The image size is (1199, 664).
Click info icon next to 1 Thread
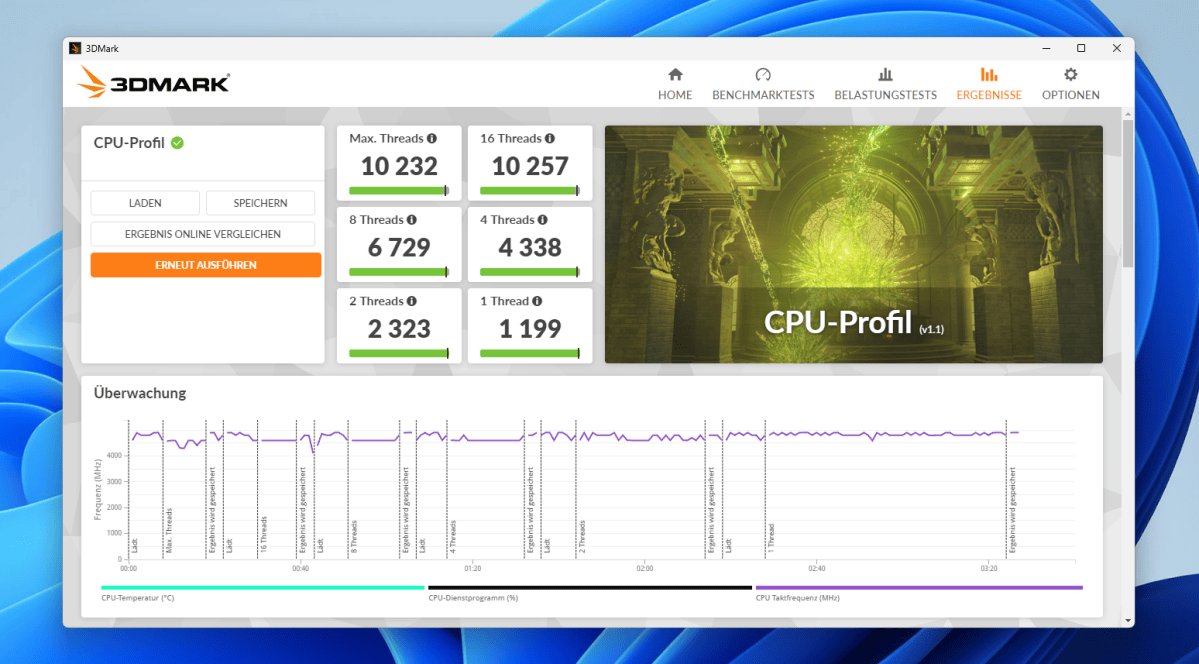pos(538,301)
